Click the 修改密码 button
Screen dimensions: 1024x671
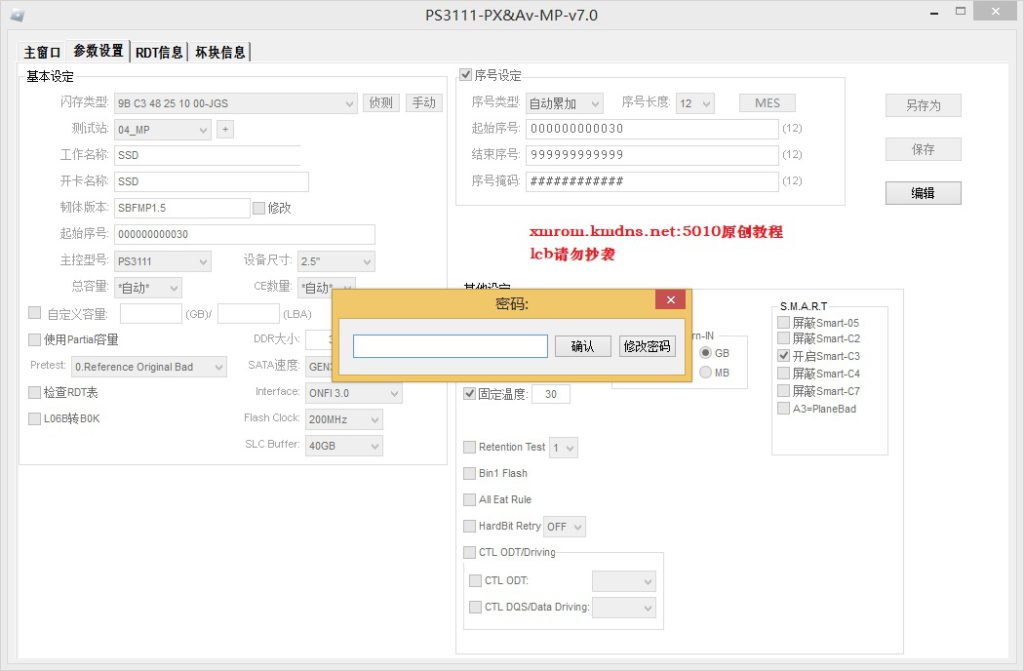pos(647,346)
